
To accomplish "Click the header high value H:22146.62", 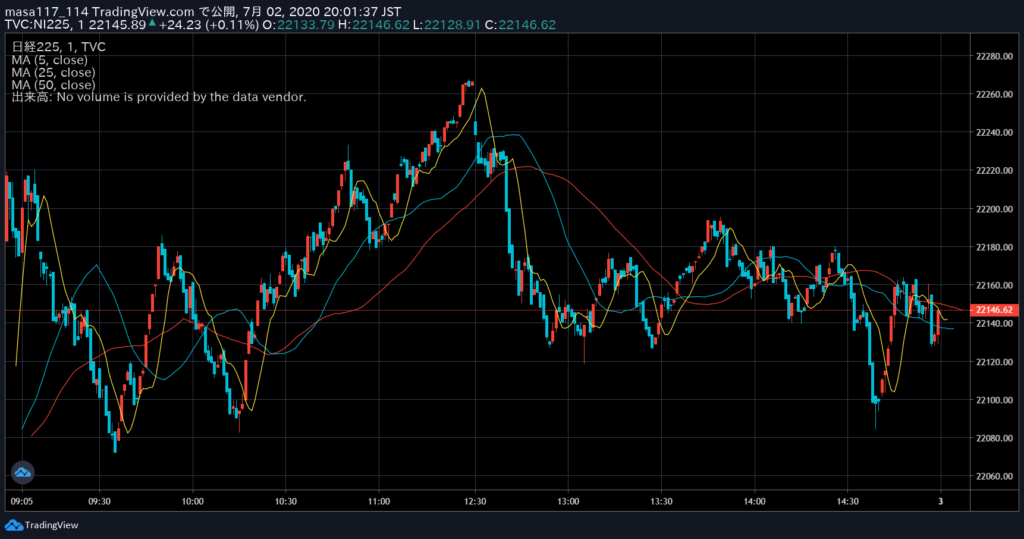I will click(374, 25).
